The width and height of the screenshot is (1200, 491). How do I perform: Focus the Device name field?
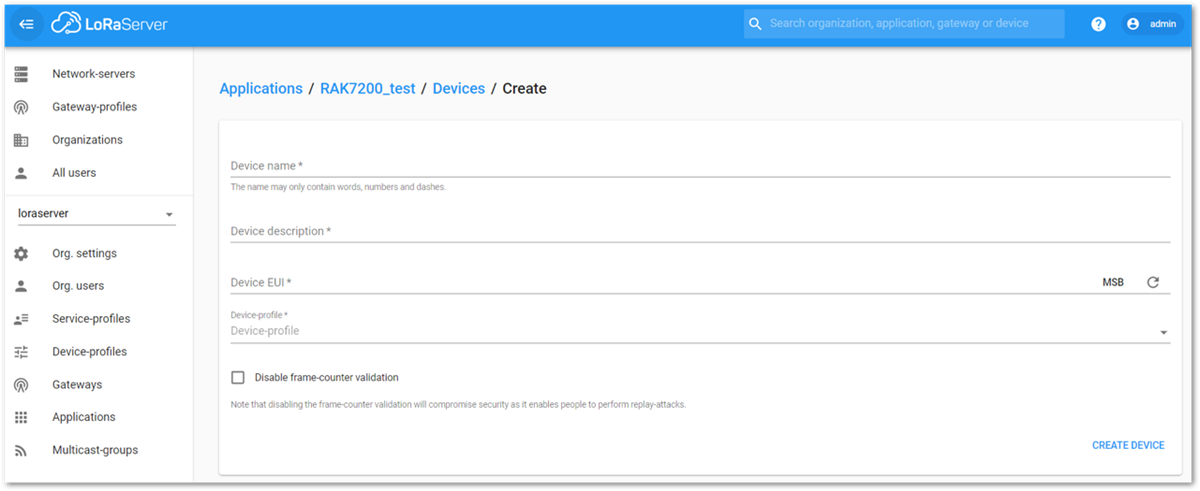(700, 166)
